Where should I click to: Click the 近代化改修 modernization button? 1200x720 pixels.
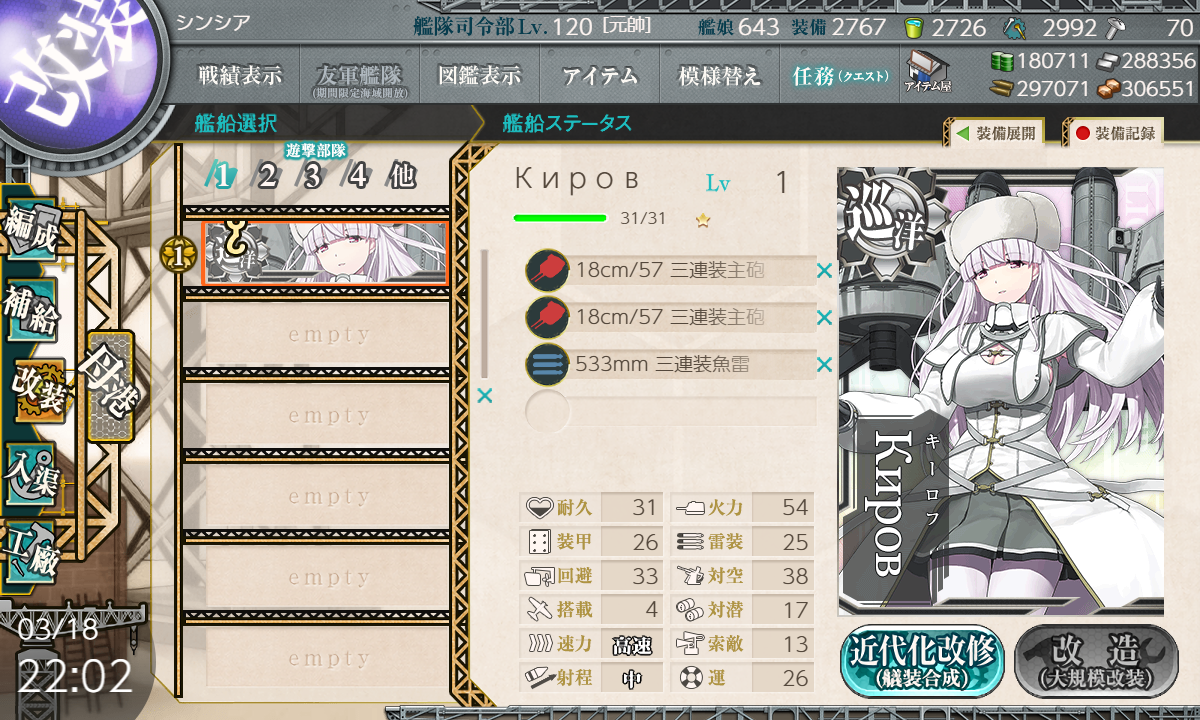tap(922, 660)
